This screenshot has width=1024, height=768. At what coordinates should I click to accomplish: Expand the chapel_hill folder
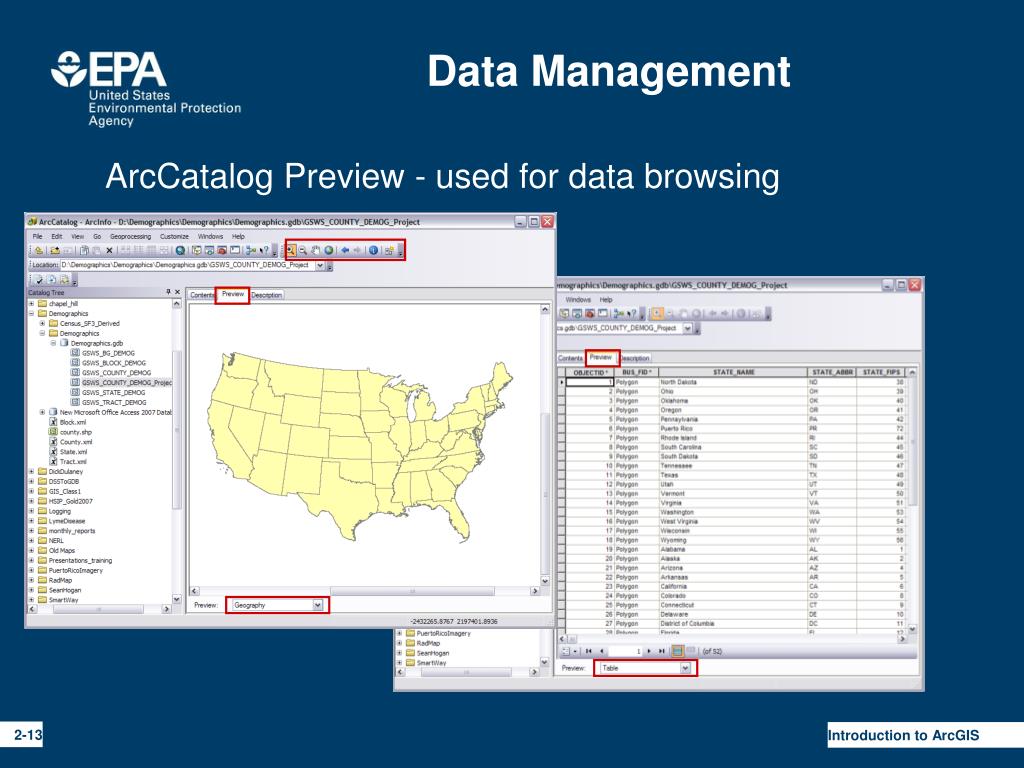pyautogui.click(x=31, y=304)
